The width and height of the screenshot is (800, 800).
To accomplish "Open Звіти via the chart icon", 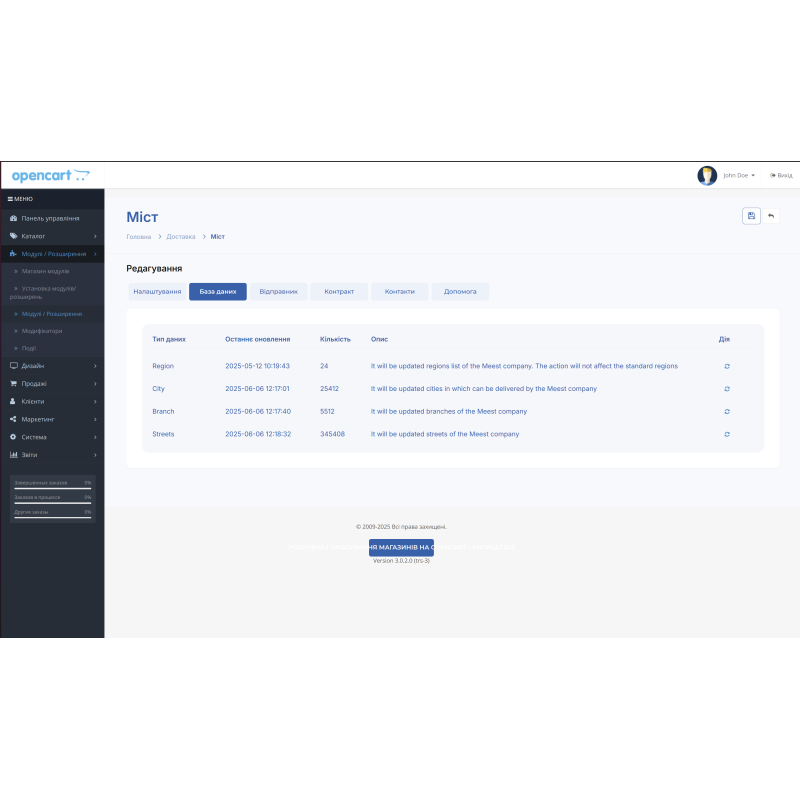I will point(12,454).
